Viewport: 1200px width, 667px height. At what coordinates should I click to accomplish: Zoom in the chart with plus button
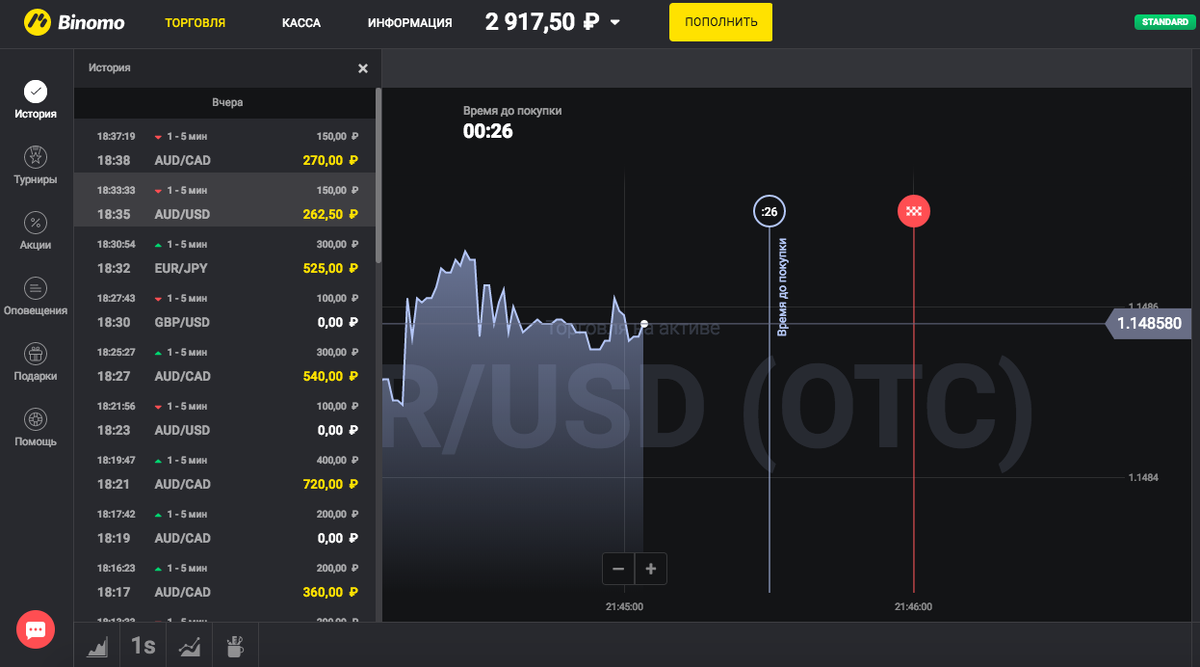click(x=651, y=569)
